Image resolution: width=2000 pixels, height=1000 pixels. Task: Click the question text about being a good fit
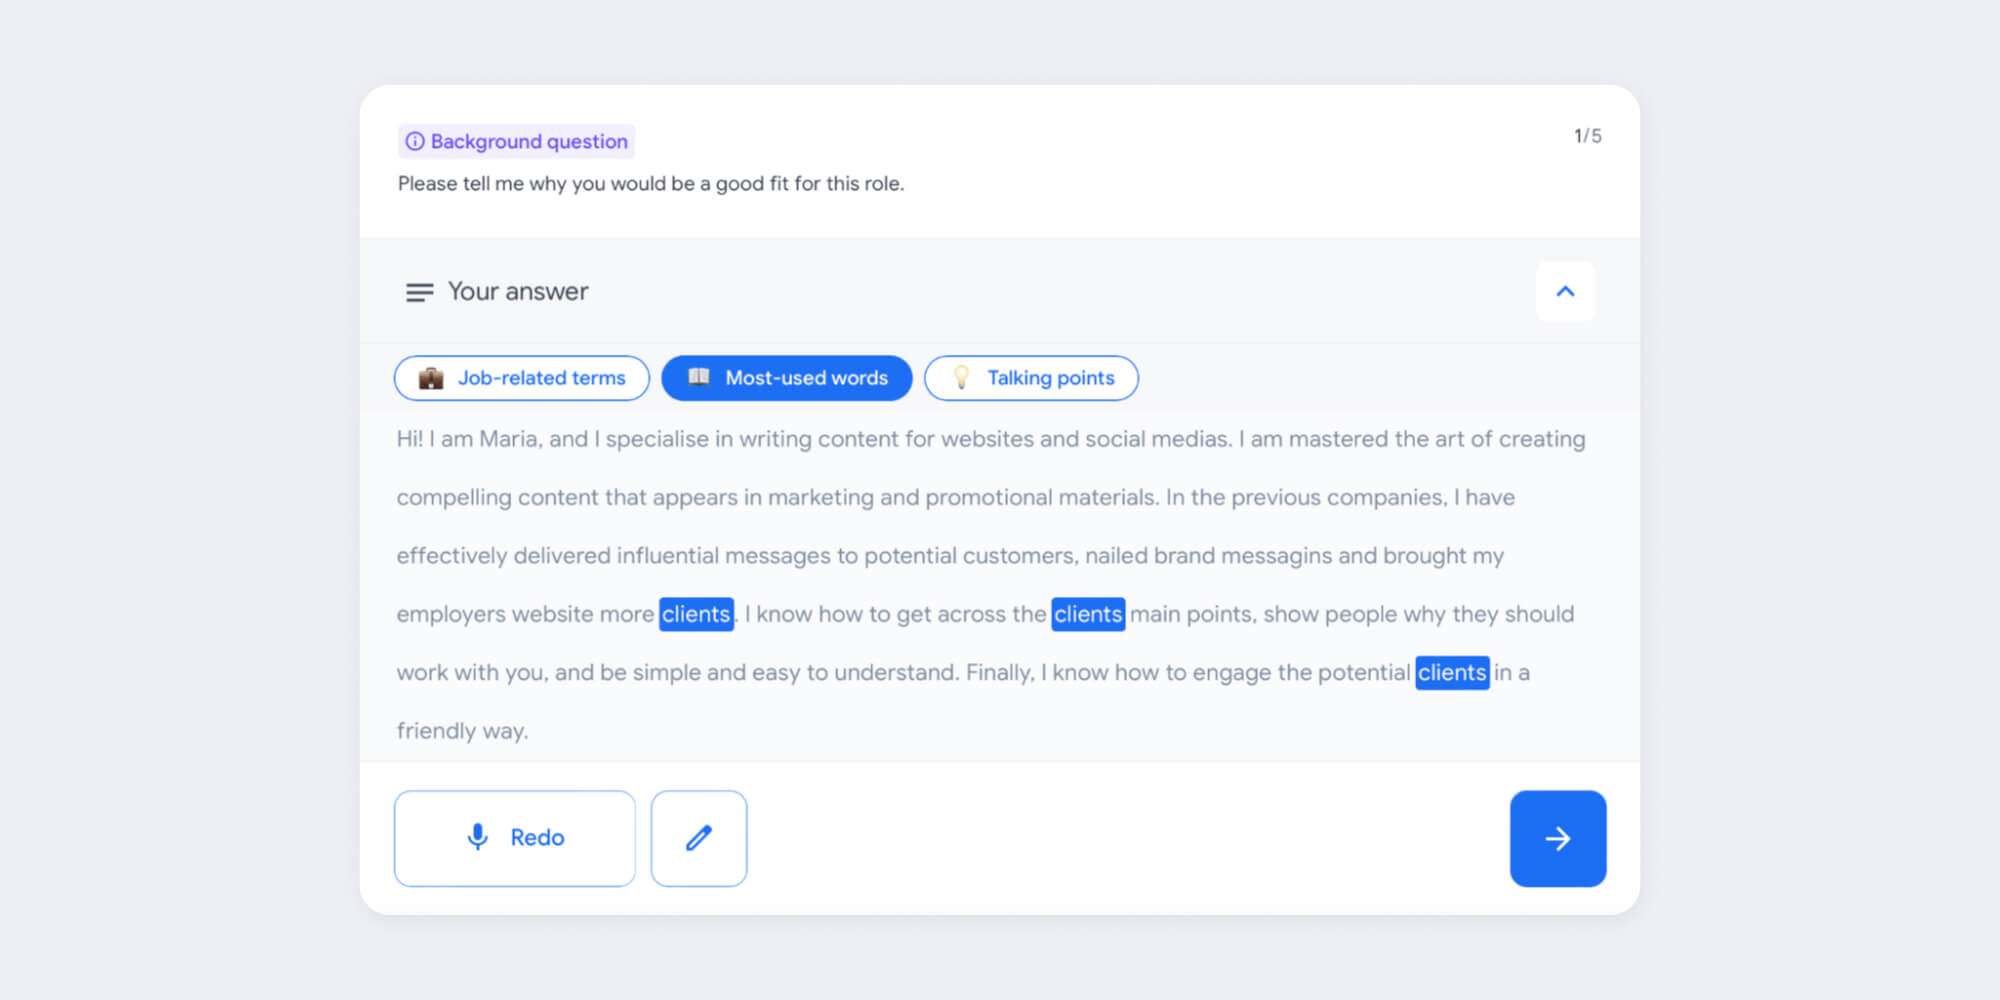coord(650,184)
